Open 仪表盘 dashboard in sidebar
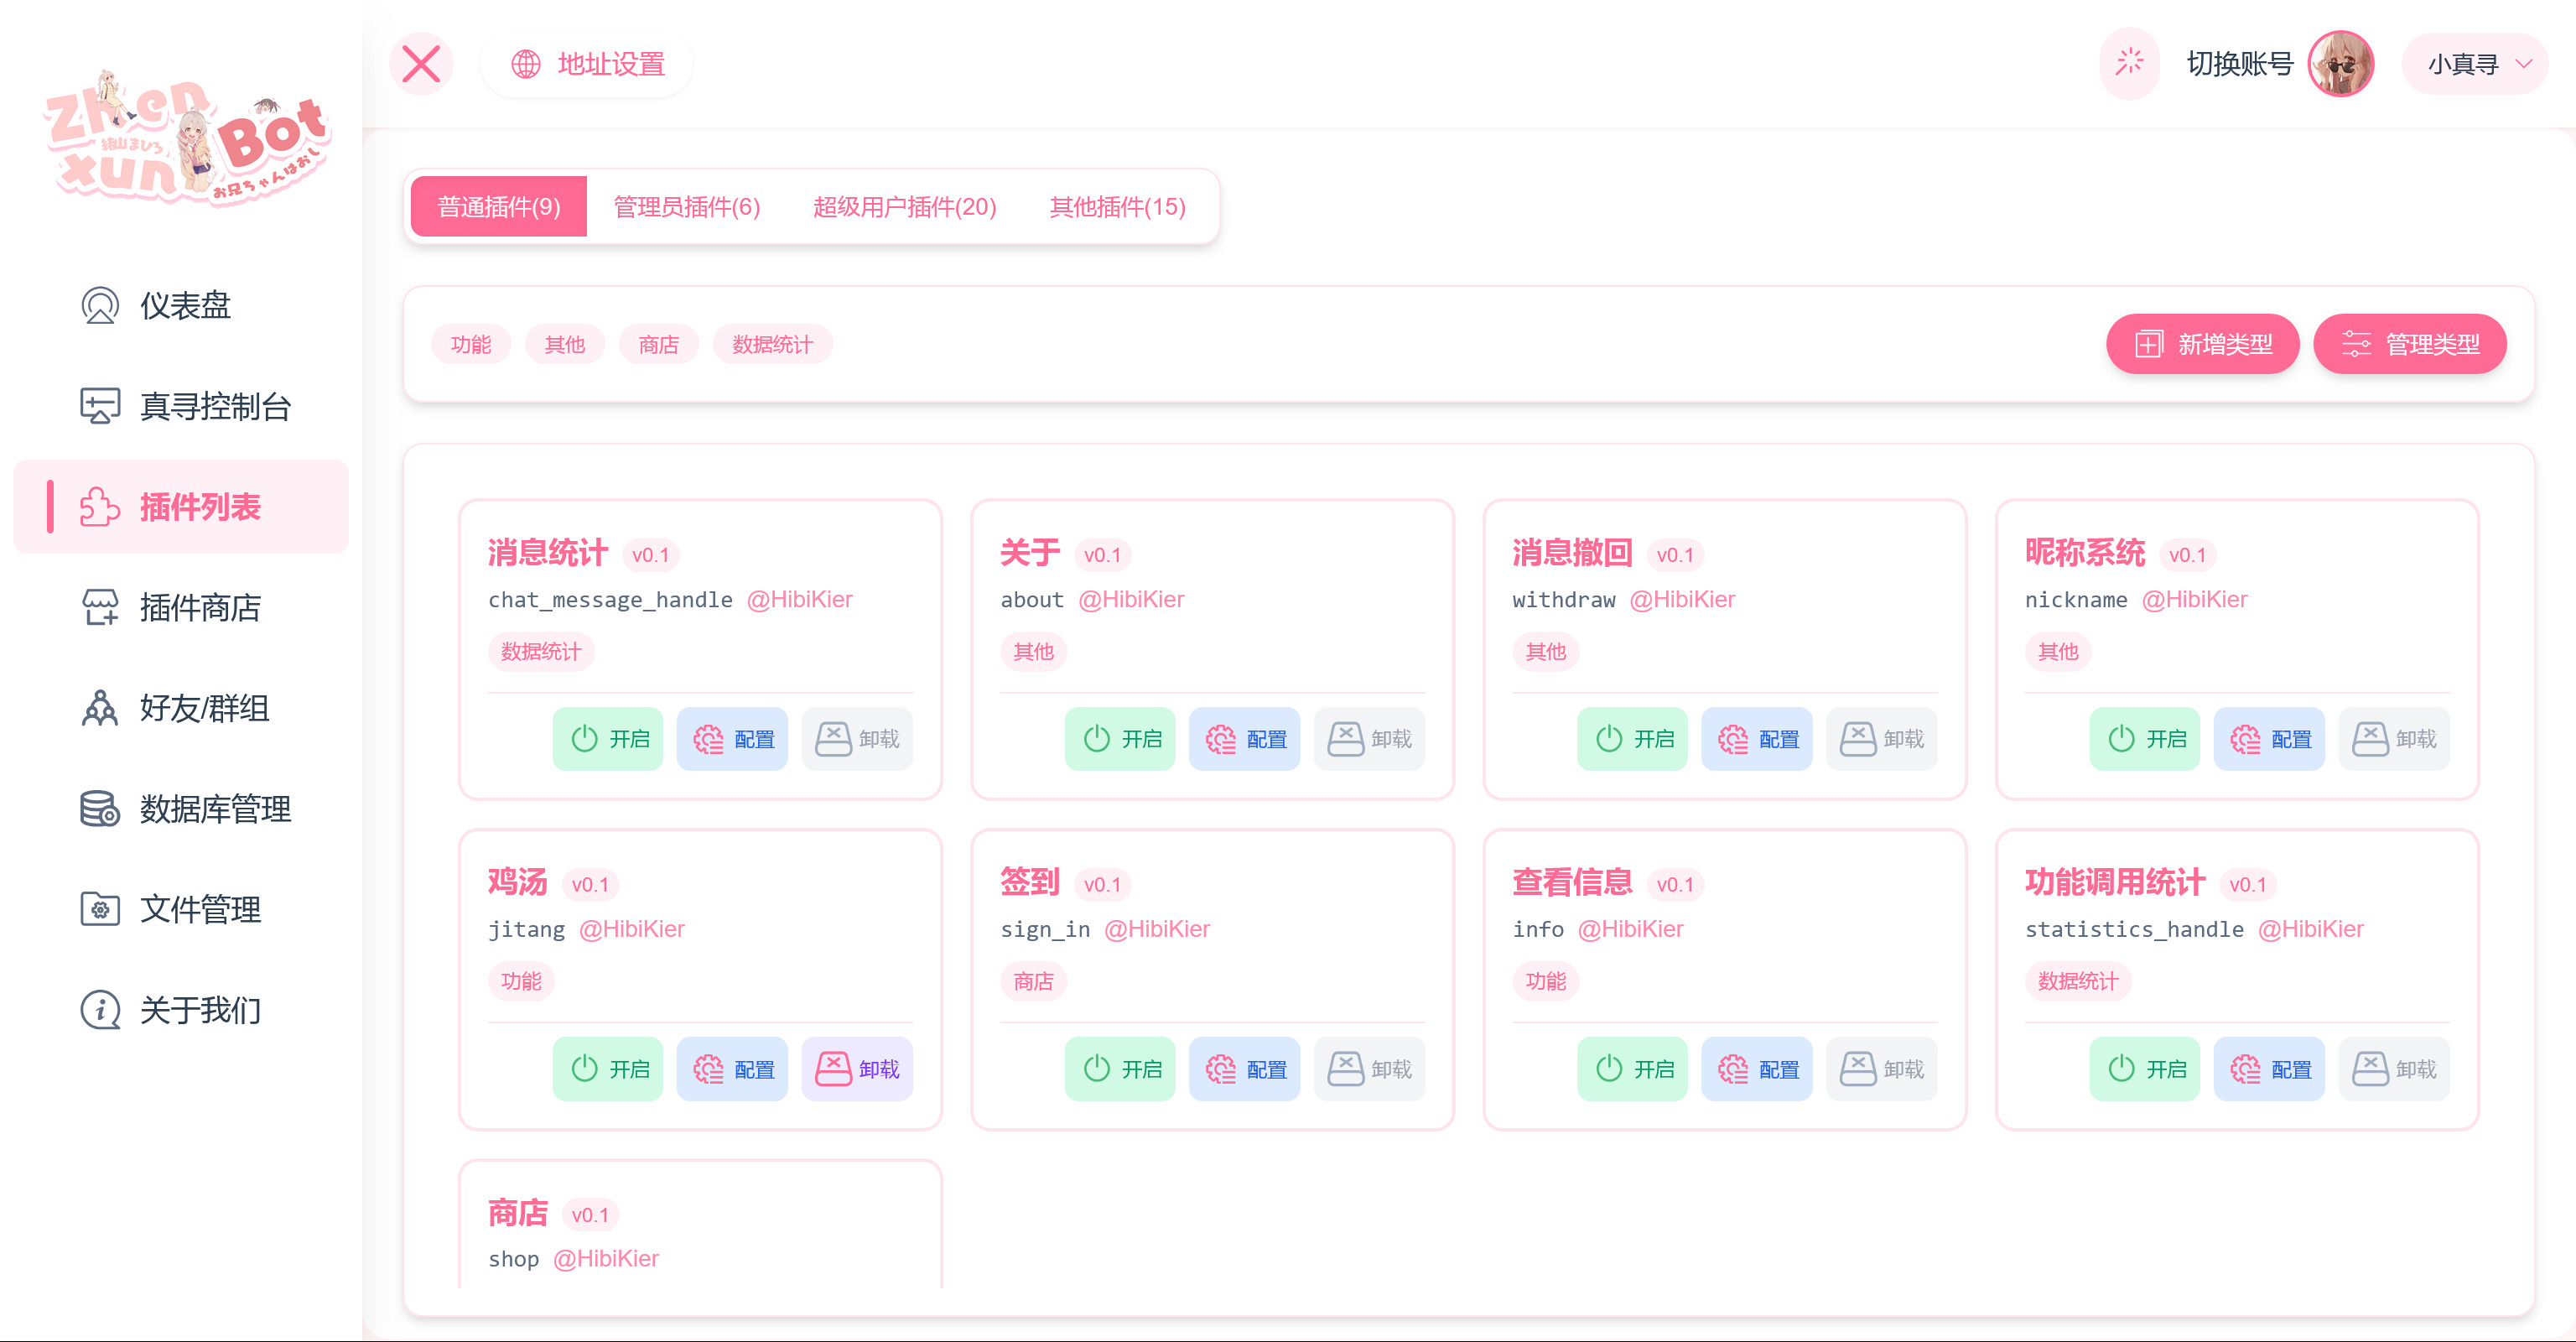The height and width of the screenshot is (1342, 2576). [184, 305]
